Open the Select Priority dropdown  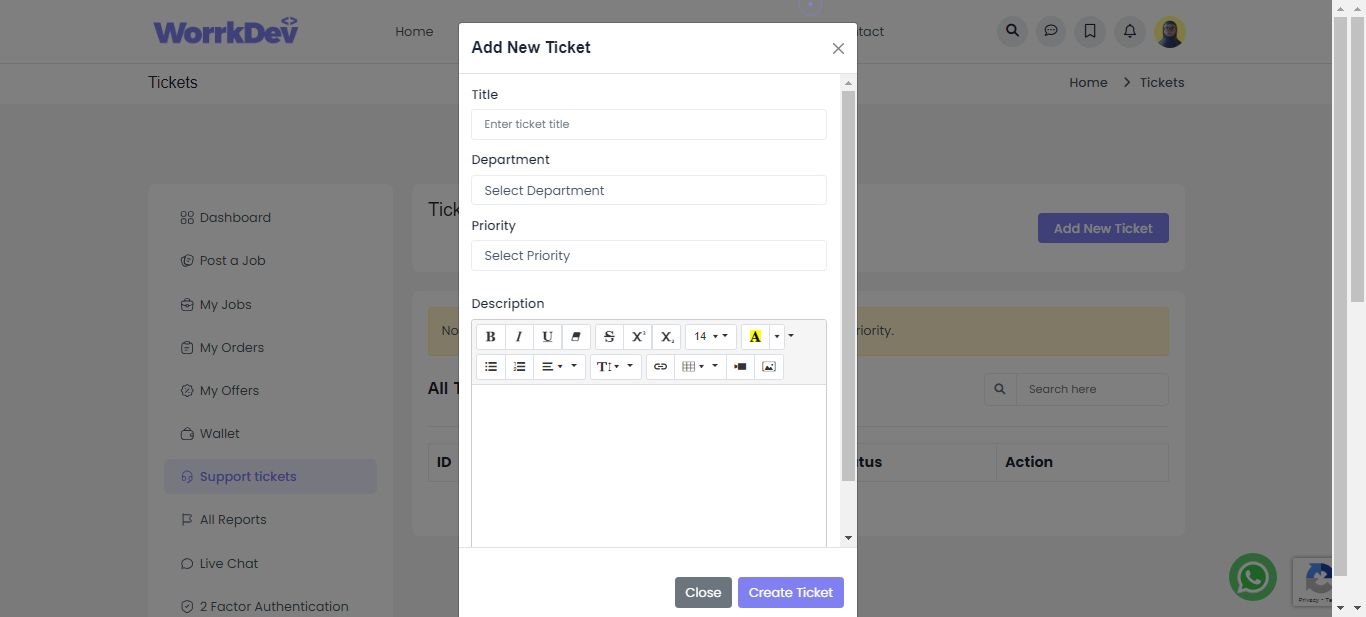click(x=648, y=256)
